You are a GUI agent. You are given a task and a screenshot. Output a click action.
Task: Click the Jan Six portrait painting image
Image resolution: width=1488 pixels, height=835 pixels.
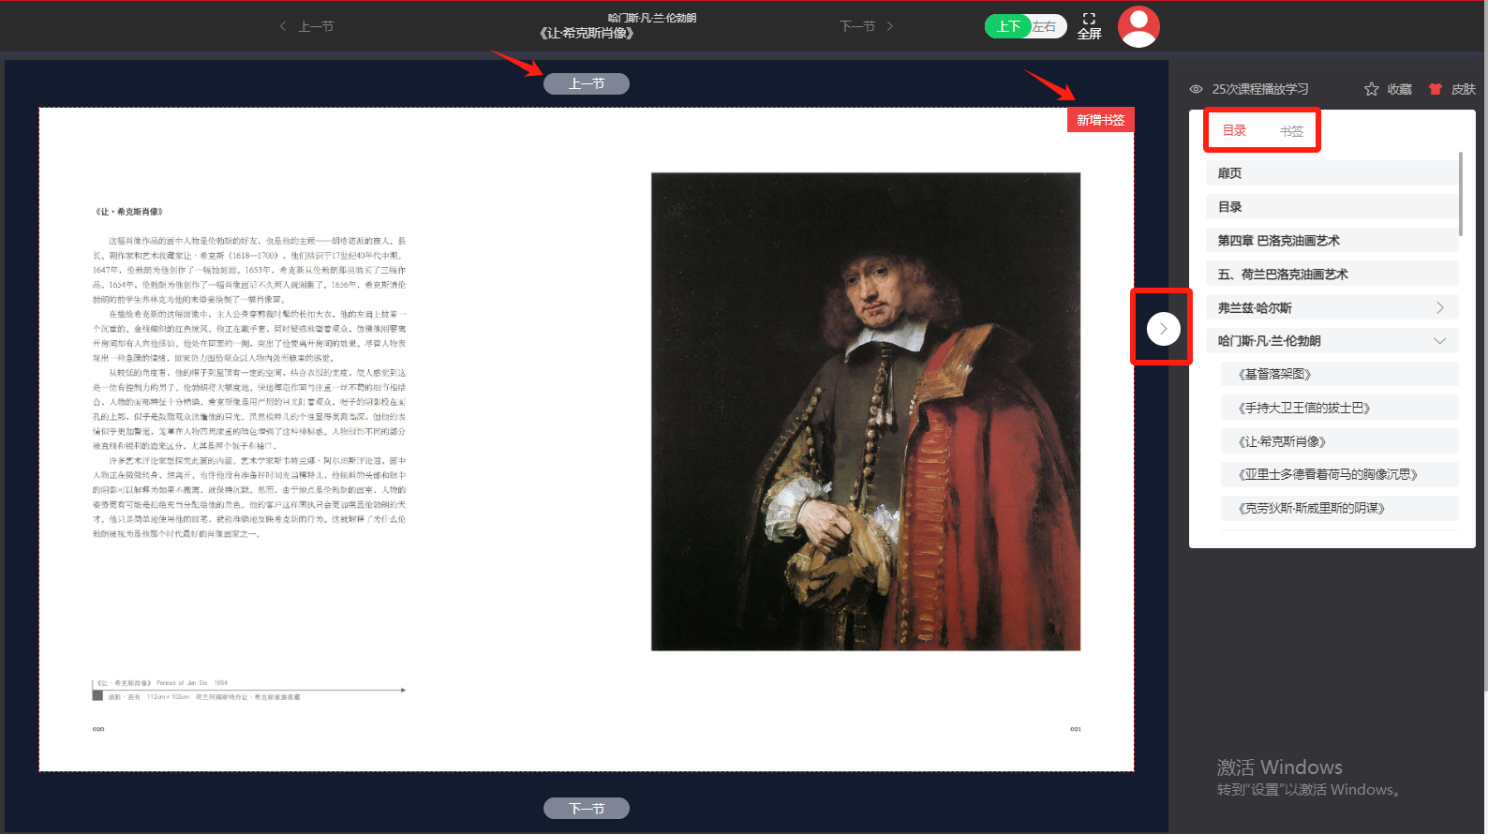(866, 411)
